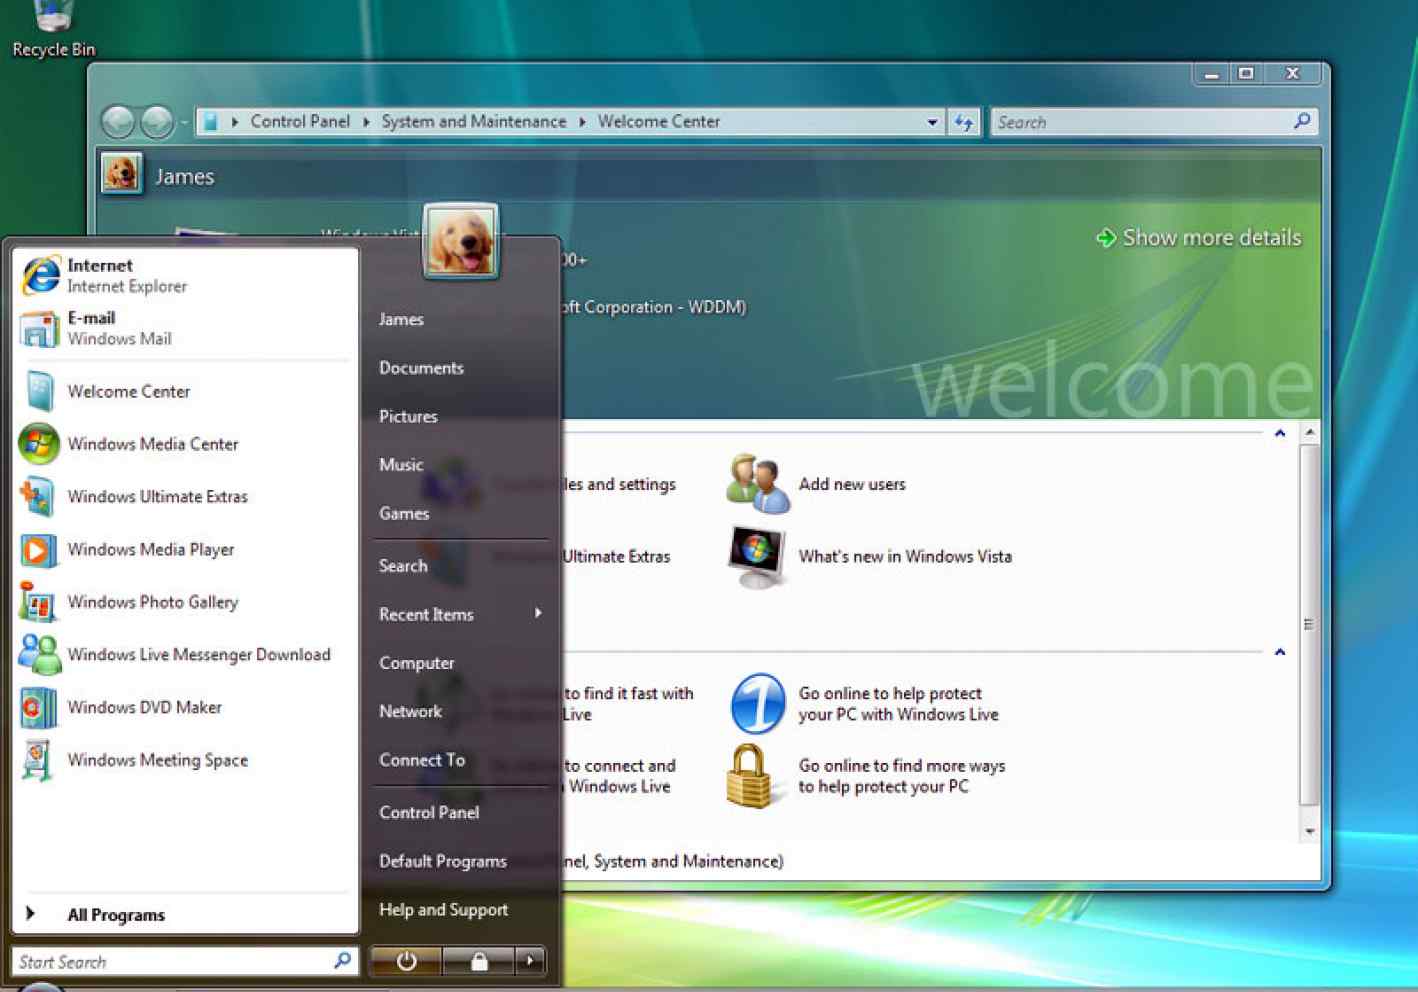The width and height of the screenshot is (1418, 992).
Task: Open What's new in Windows Vista
Action: click(x=904, y=556)
